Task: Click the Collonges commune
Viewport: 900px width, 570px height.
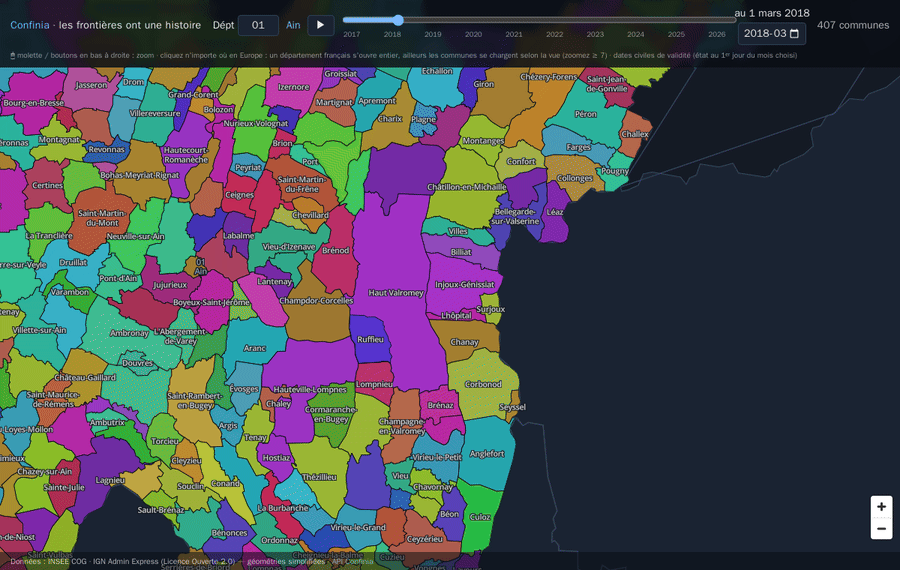Action: (575, 179)
